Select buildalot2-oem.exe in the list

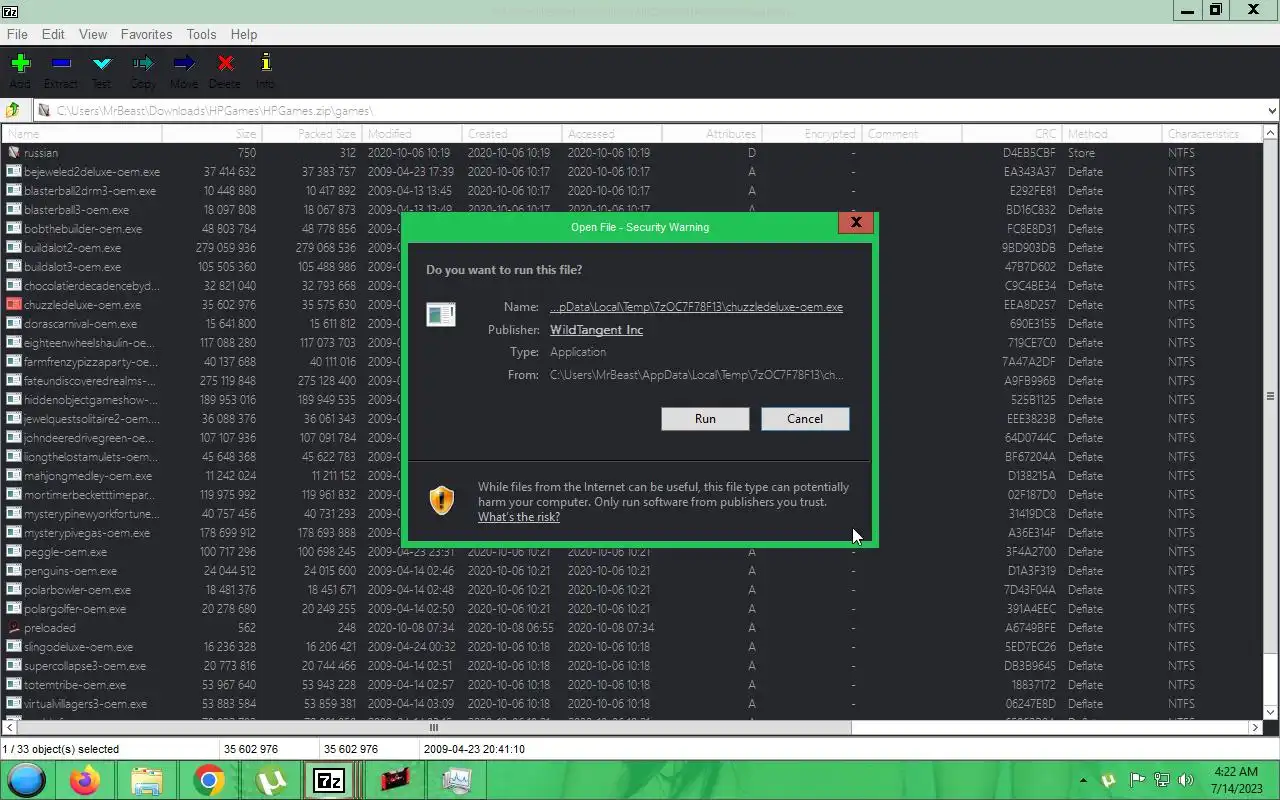72,248
